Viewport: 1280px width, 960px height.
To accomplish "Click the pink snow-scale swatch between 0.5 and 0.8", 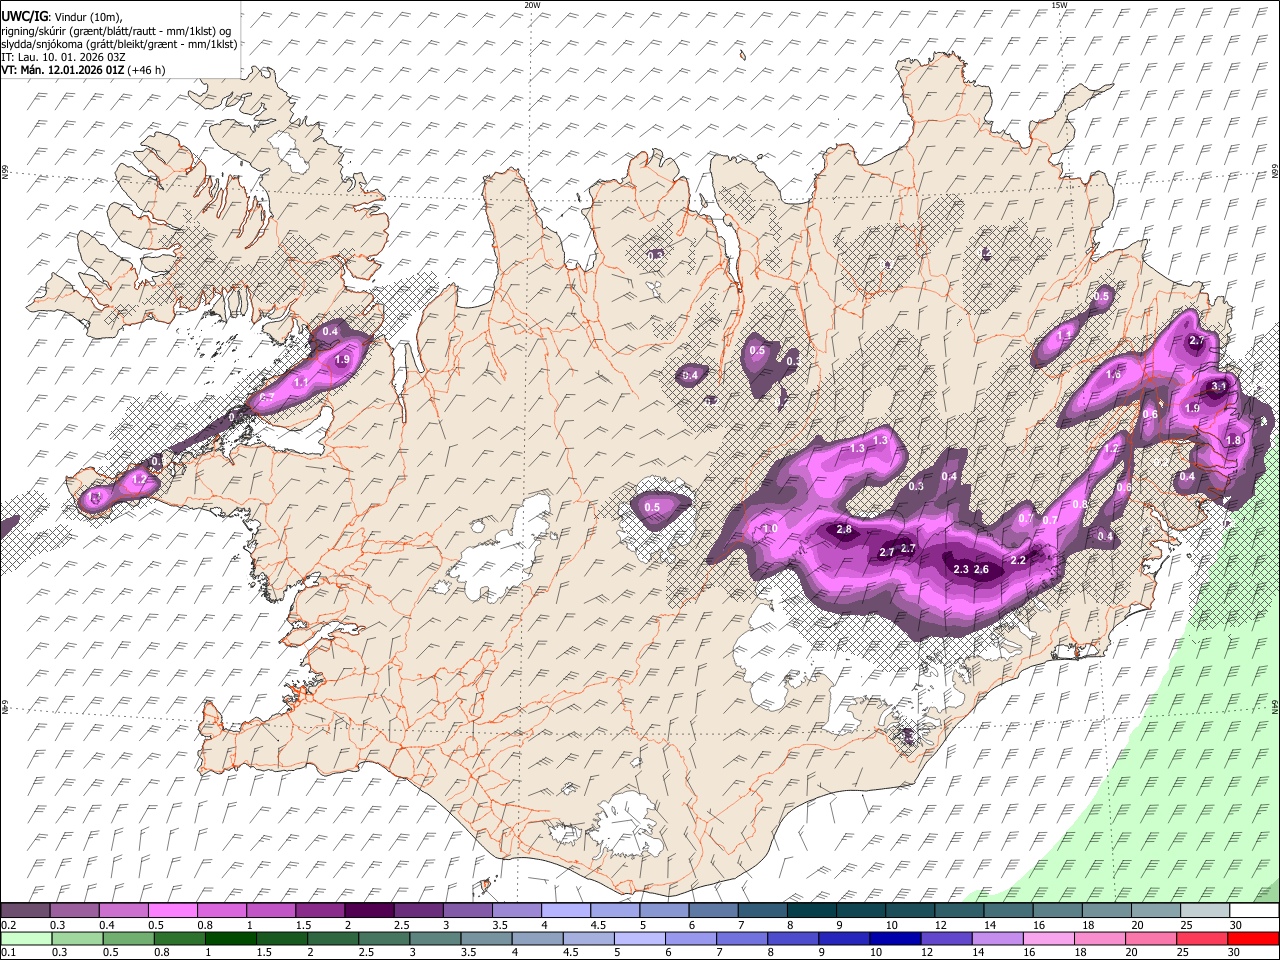I will coord(174,910).
